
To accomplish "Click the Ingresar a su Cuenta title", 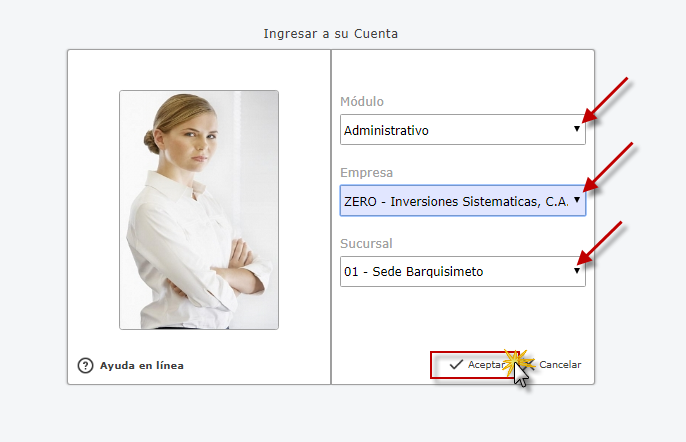I will [x=331, y=33].
